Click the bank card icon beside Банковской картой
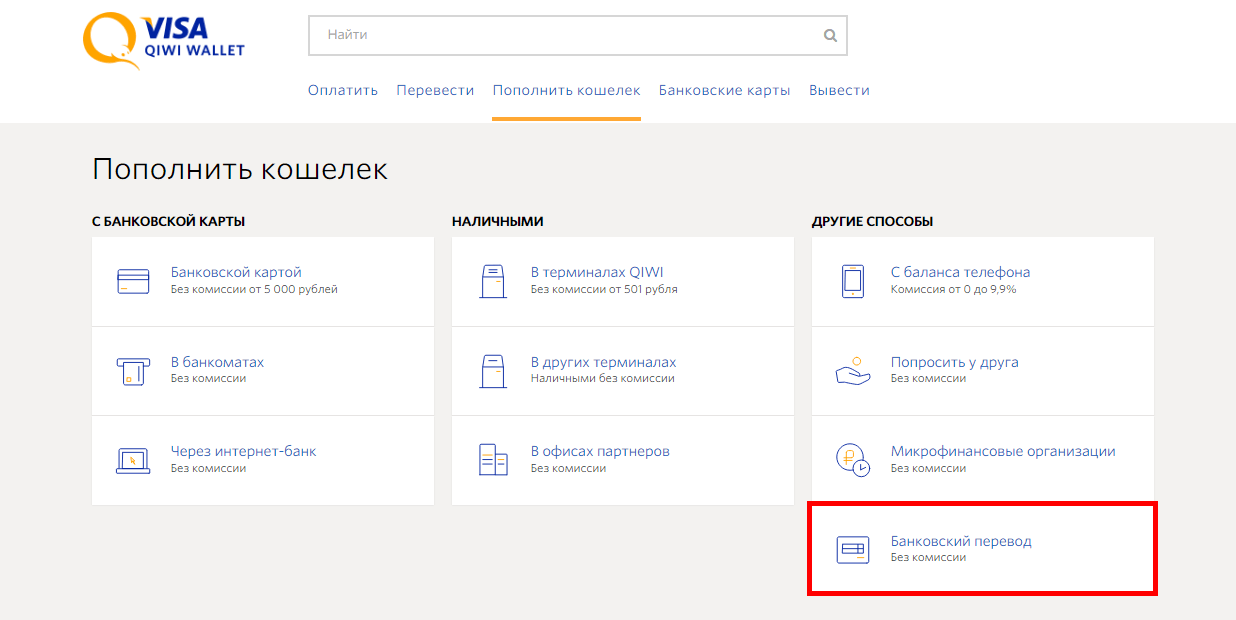Image resolution: width=1236 pixels, height=620 pixels. tap(133, 281)
